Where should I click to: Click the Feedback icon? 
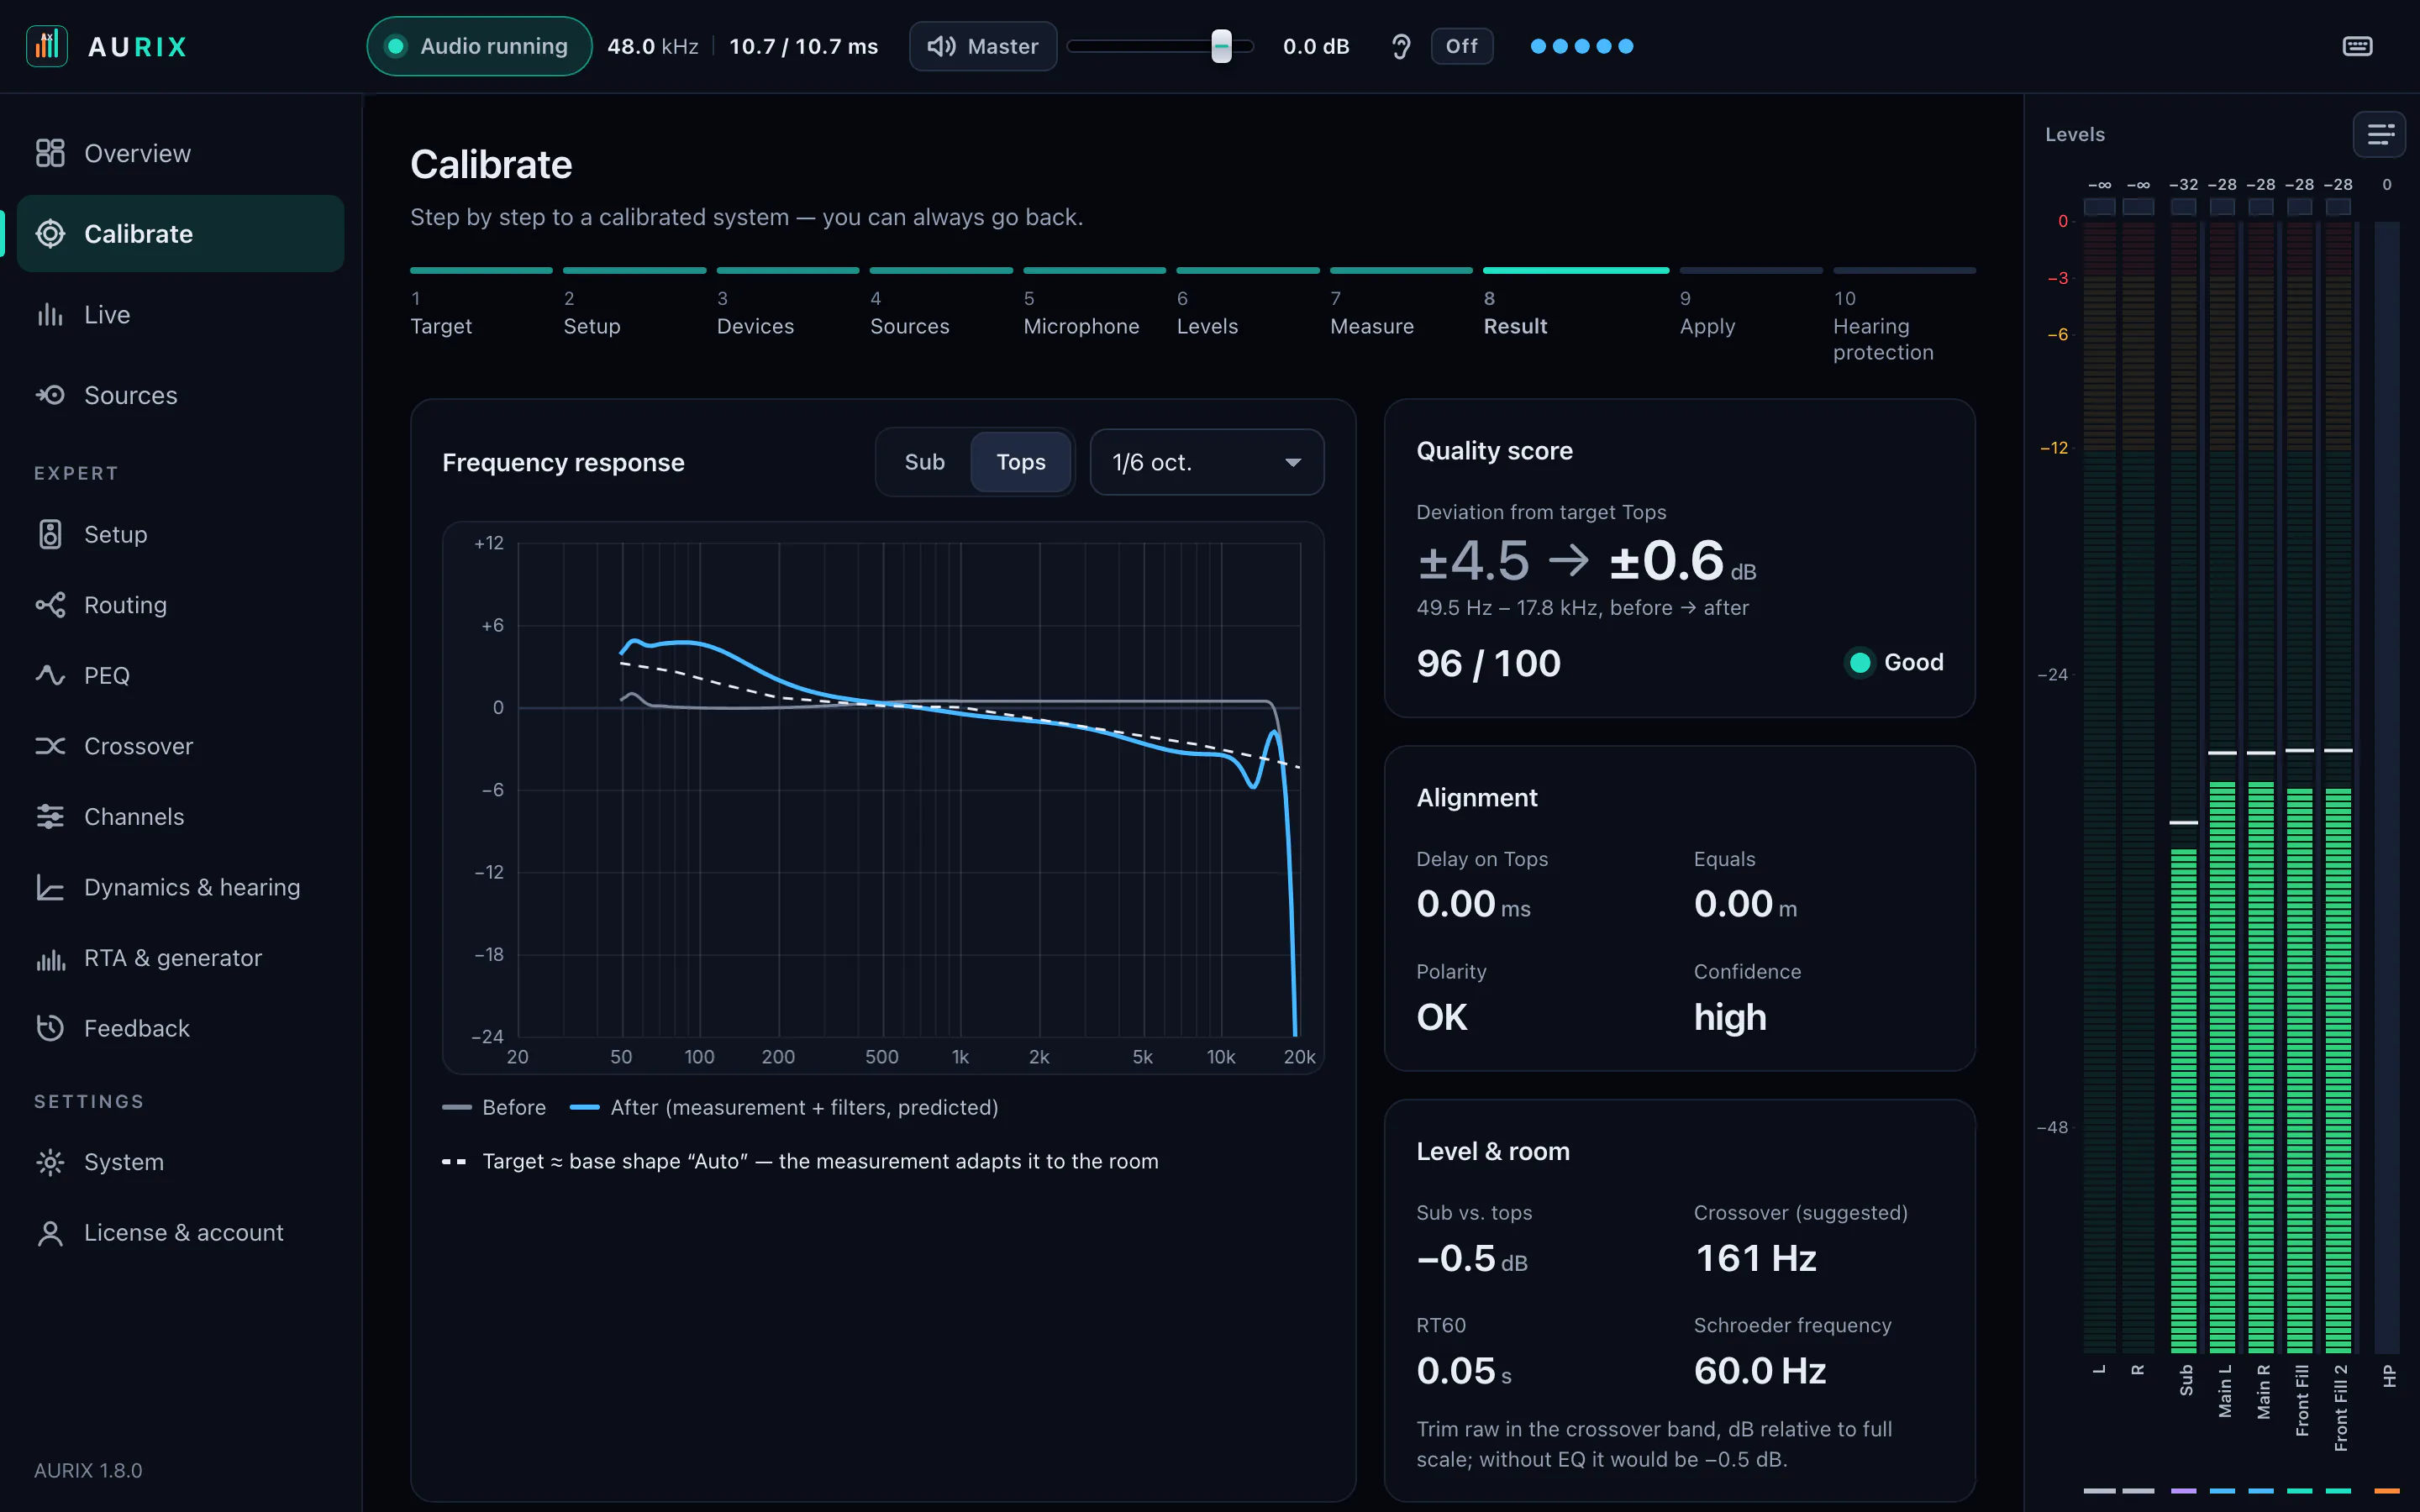[x=50, y=1028]
